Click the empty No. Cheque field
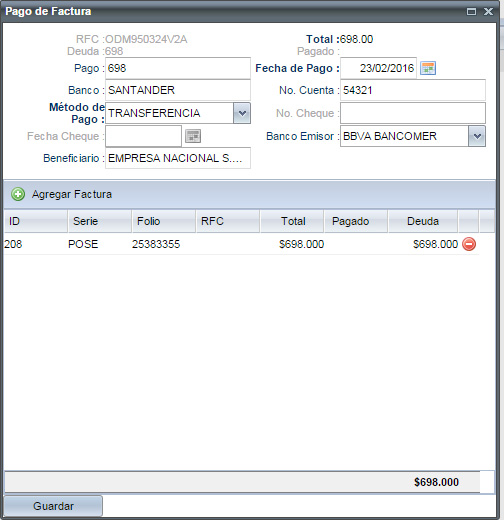 tap(413, 113)
